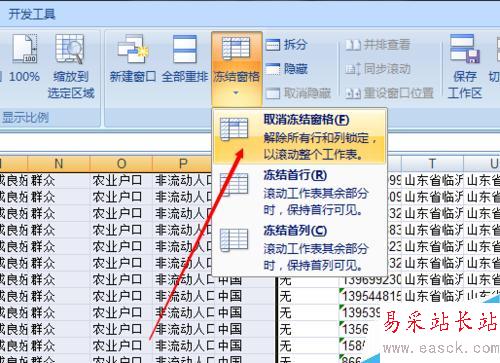This screenshot has height=363, width=500.
Task: Click first 山东省临沂 cell in column T
Action: click(432, 180)
